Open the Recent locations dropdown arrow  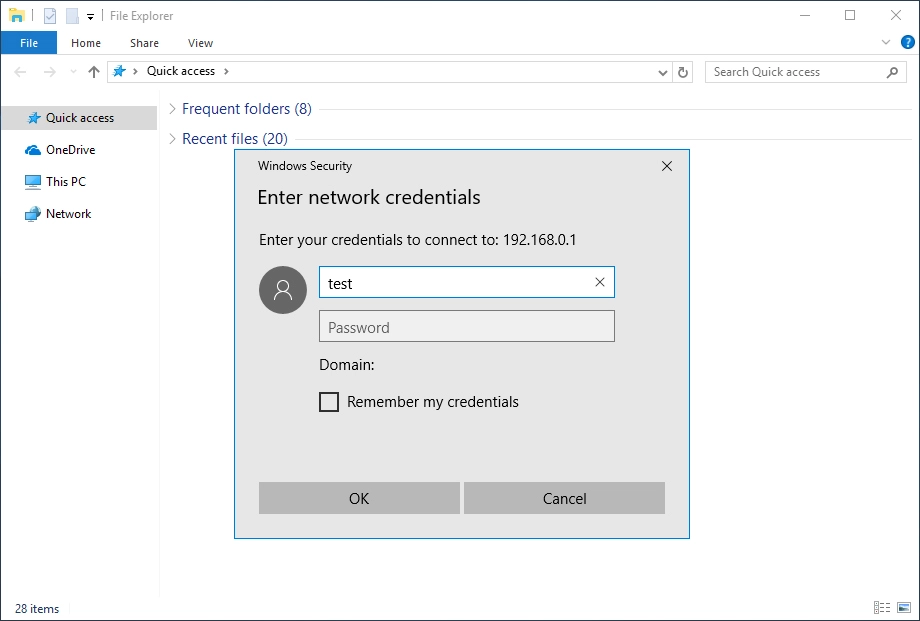(x=73, y=72)
